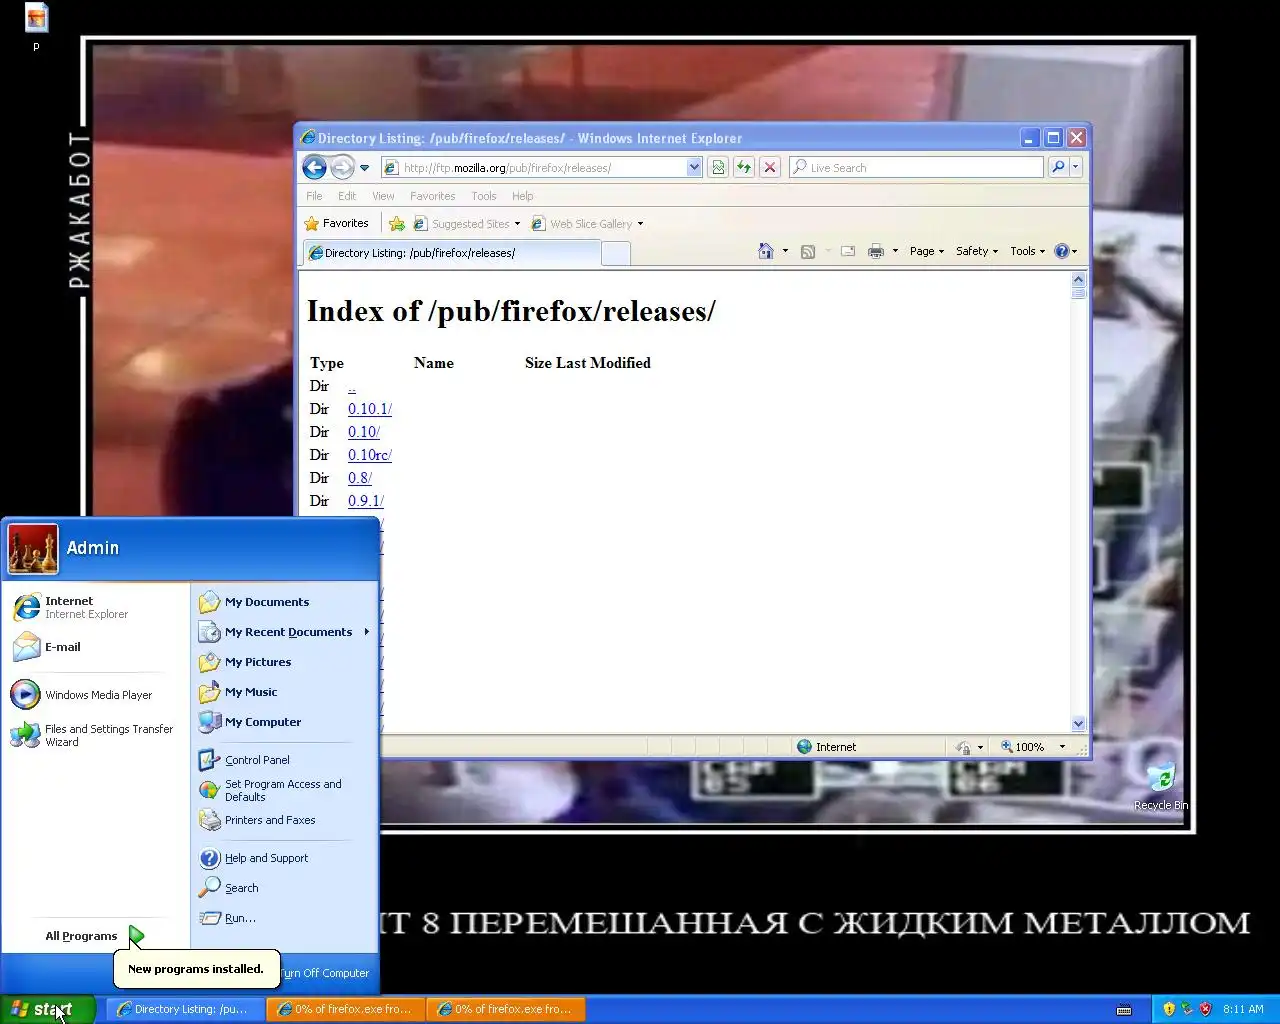Click the page scrollbar down arrow
The width and height of the screenshot is (1280, 1024).
tap(1078, 723)
